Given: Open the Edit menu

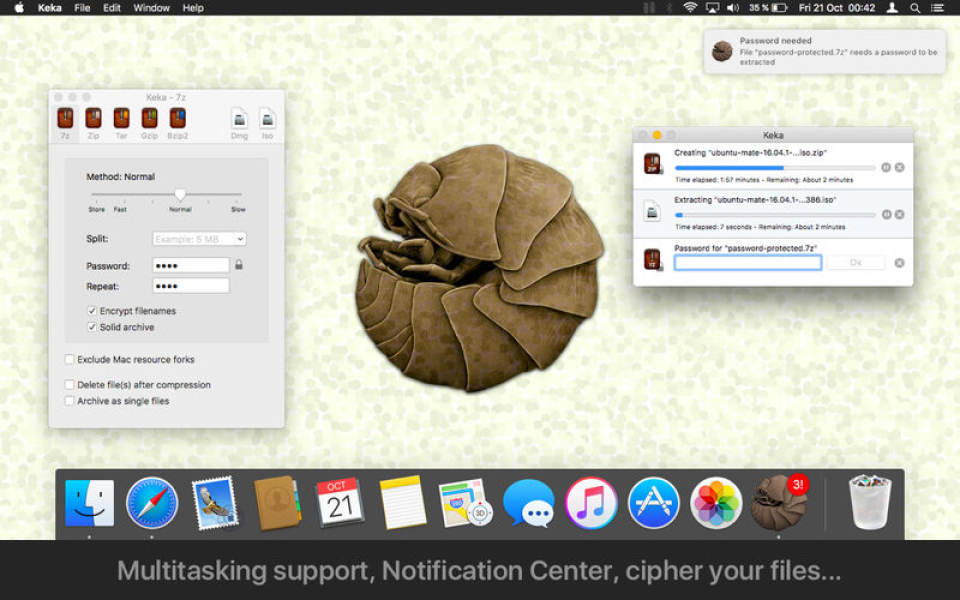Looking at the screenshot, I should coord(111,8).
